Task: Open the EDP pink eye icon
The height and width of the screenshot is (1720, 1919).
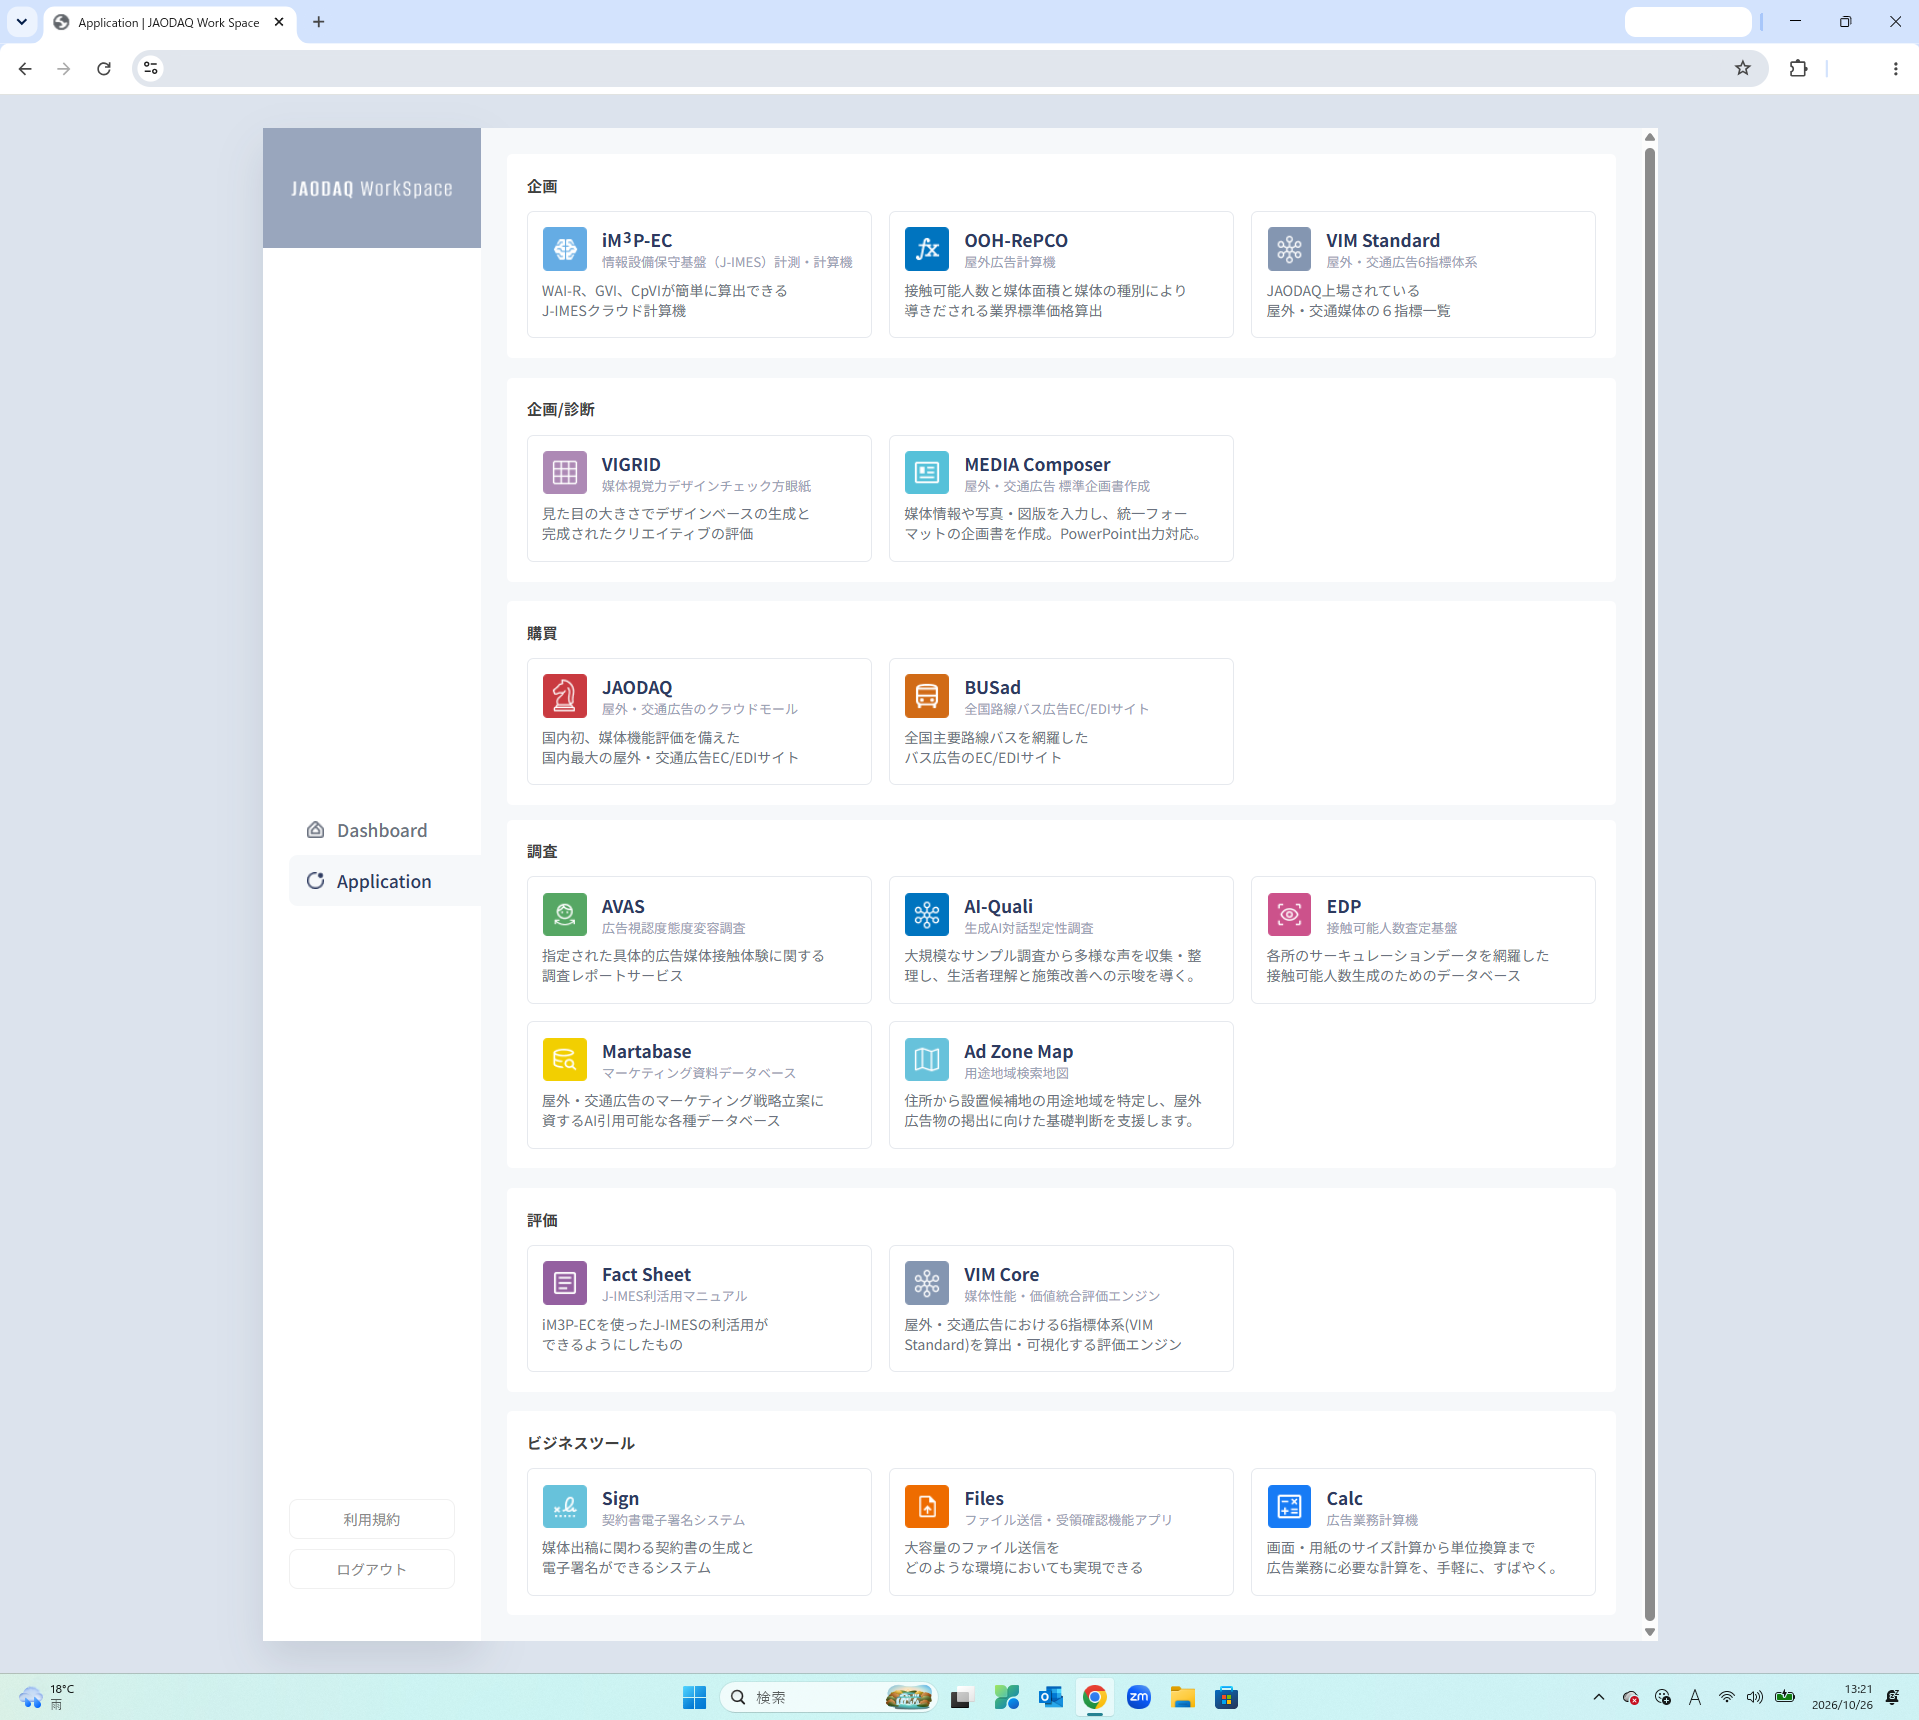Action: tap(1289, 914)
